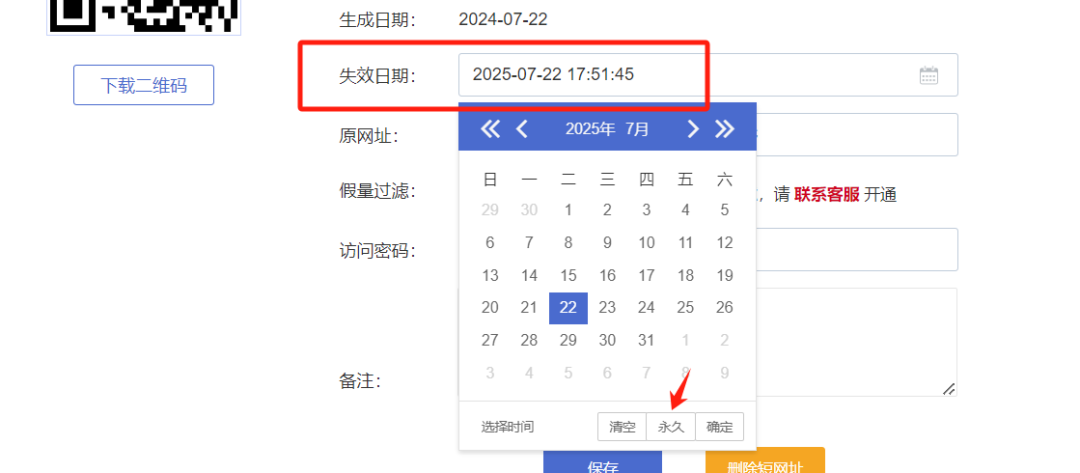
Task: Go to previous year with double-left arrow
Action: 490,128
